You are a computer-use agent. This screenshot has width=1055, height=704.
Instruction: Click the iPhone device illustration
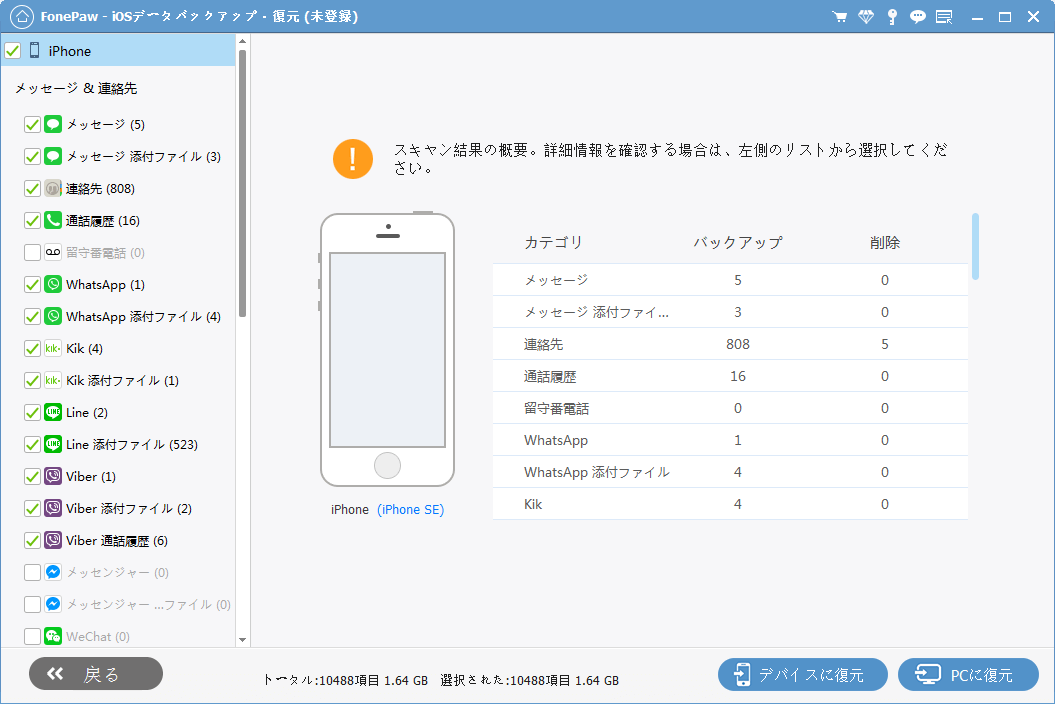387,349
